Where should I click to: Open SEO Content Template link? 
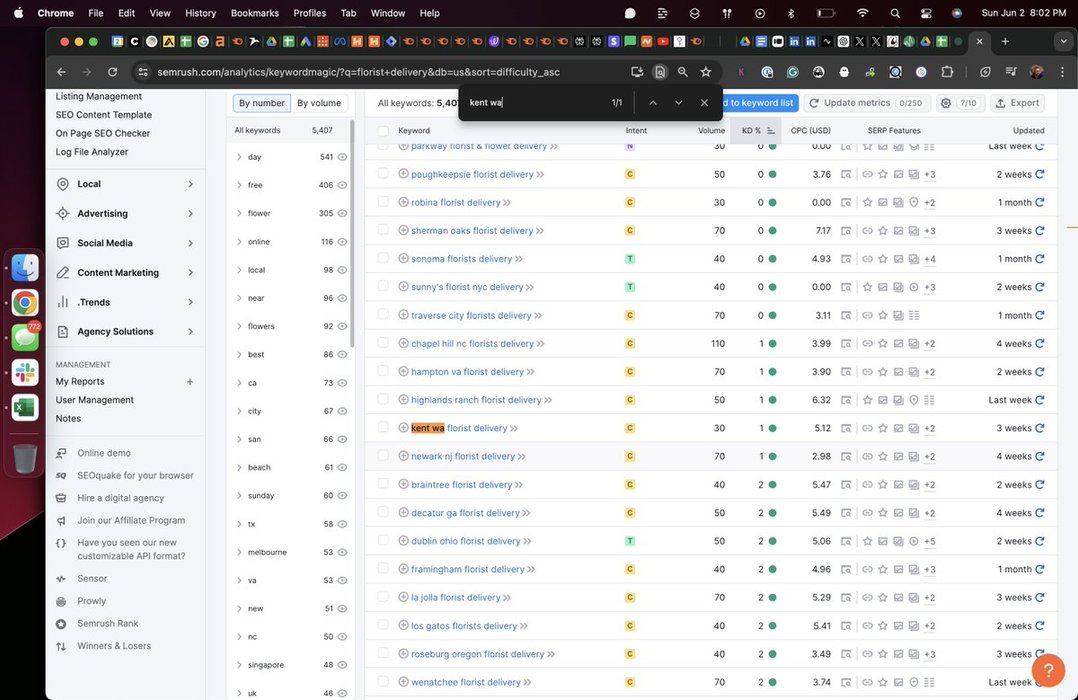[104, 115]
